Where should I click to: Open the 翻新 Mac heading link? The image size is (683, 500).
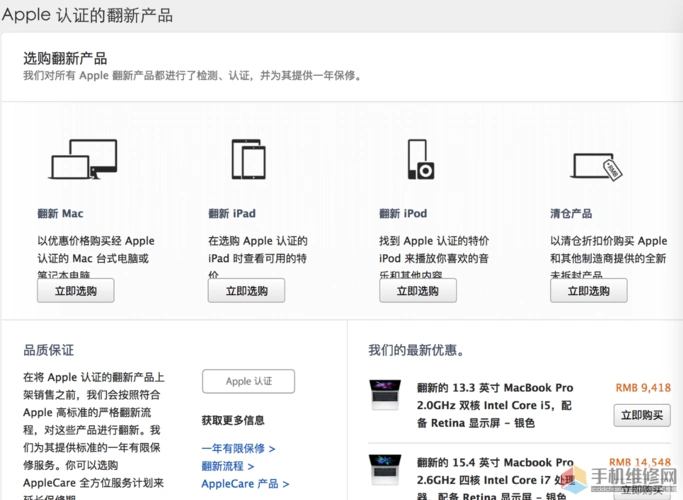60,213
